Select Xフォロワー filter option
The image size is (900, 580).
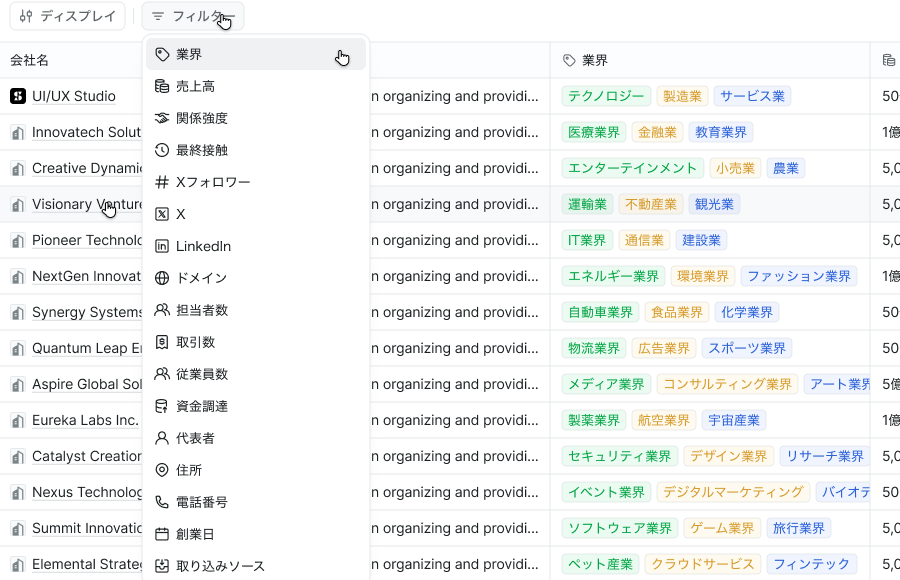point(255,183)
